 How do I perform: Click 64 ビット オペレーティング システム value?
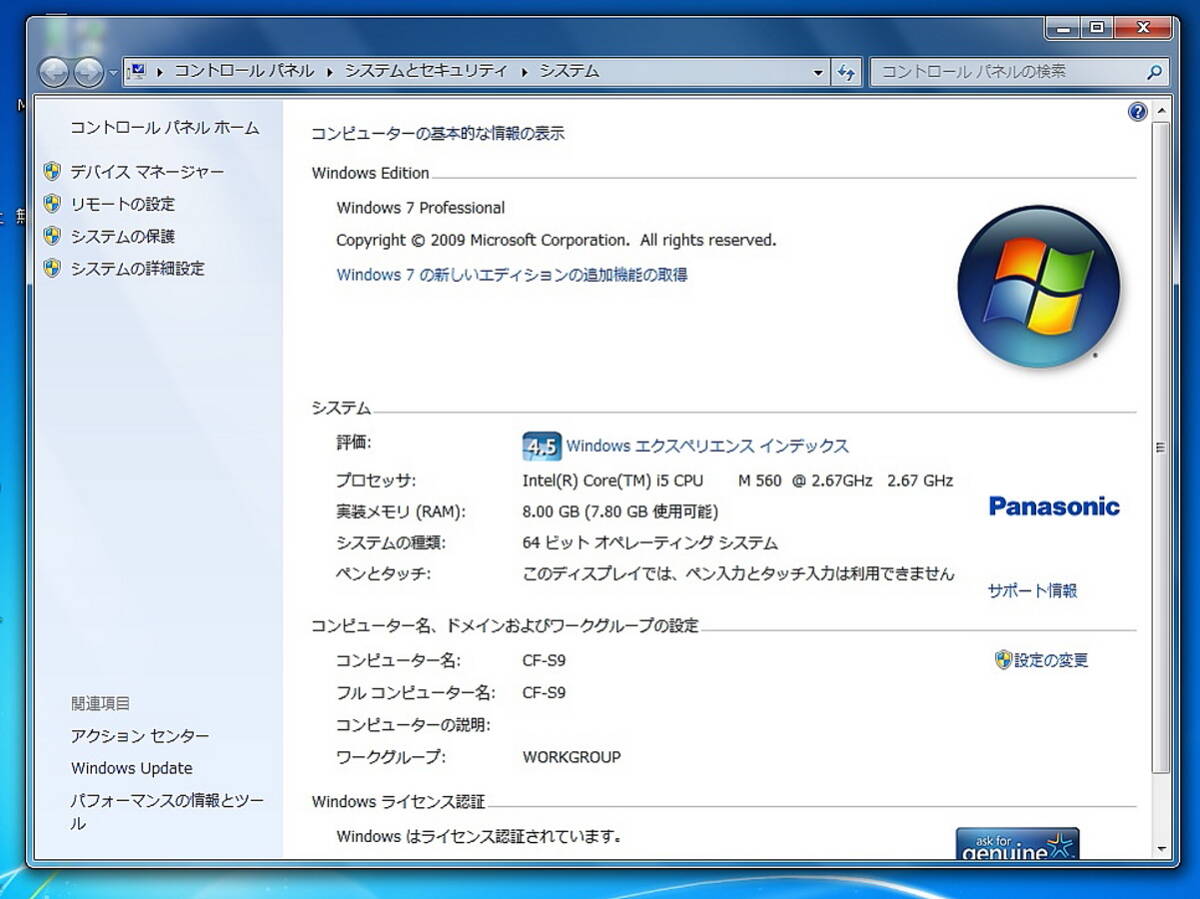[x=650, y=543]
